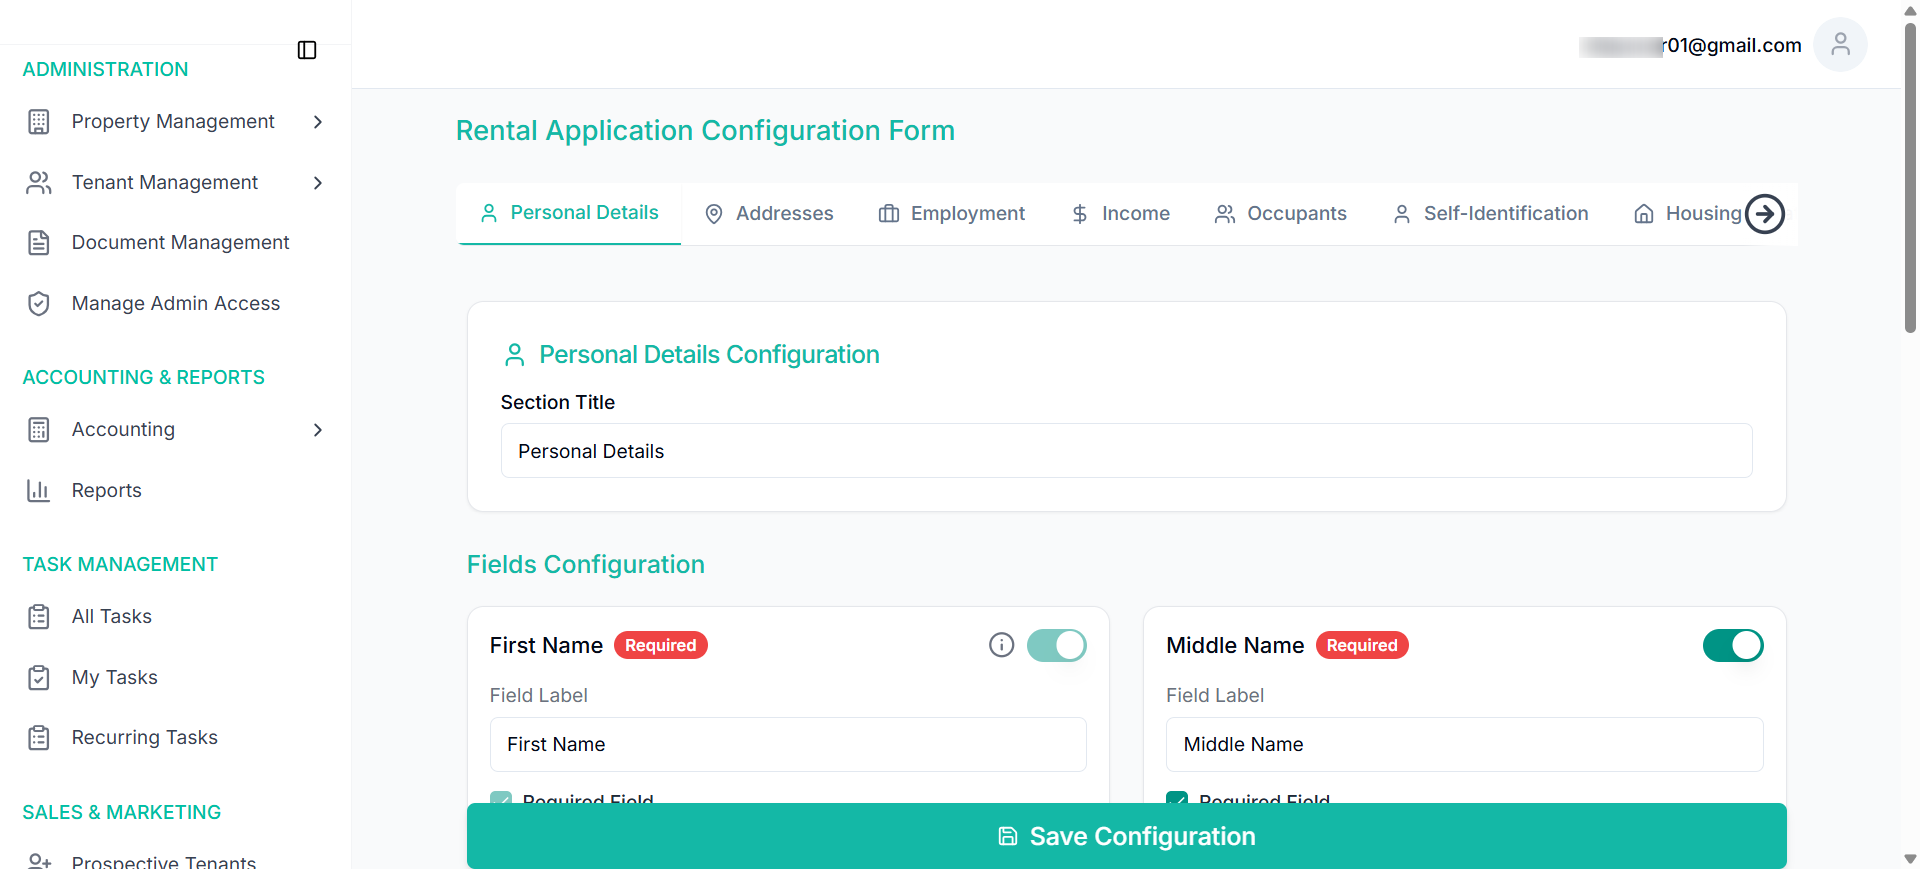
Task: Expand the Accounting submenu chevron
Action: click(318, 430)
